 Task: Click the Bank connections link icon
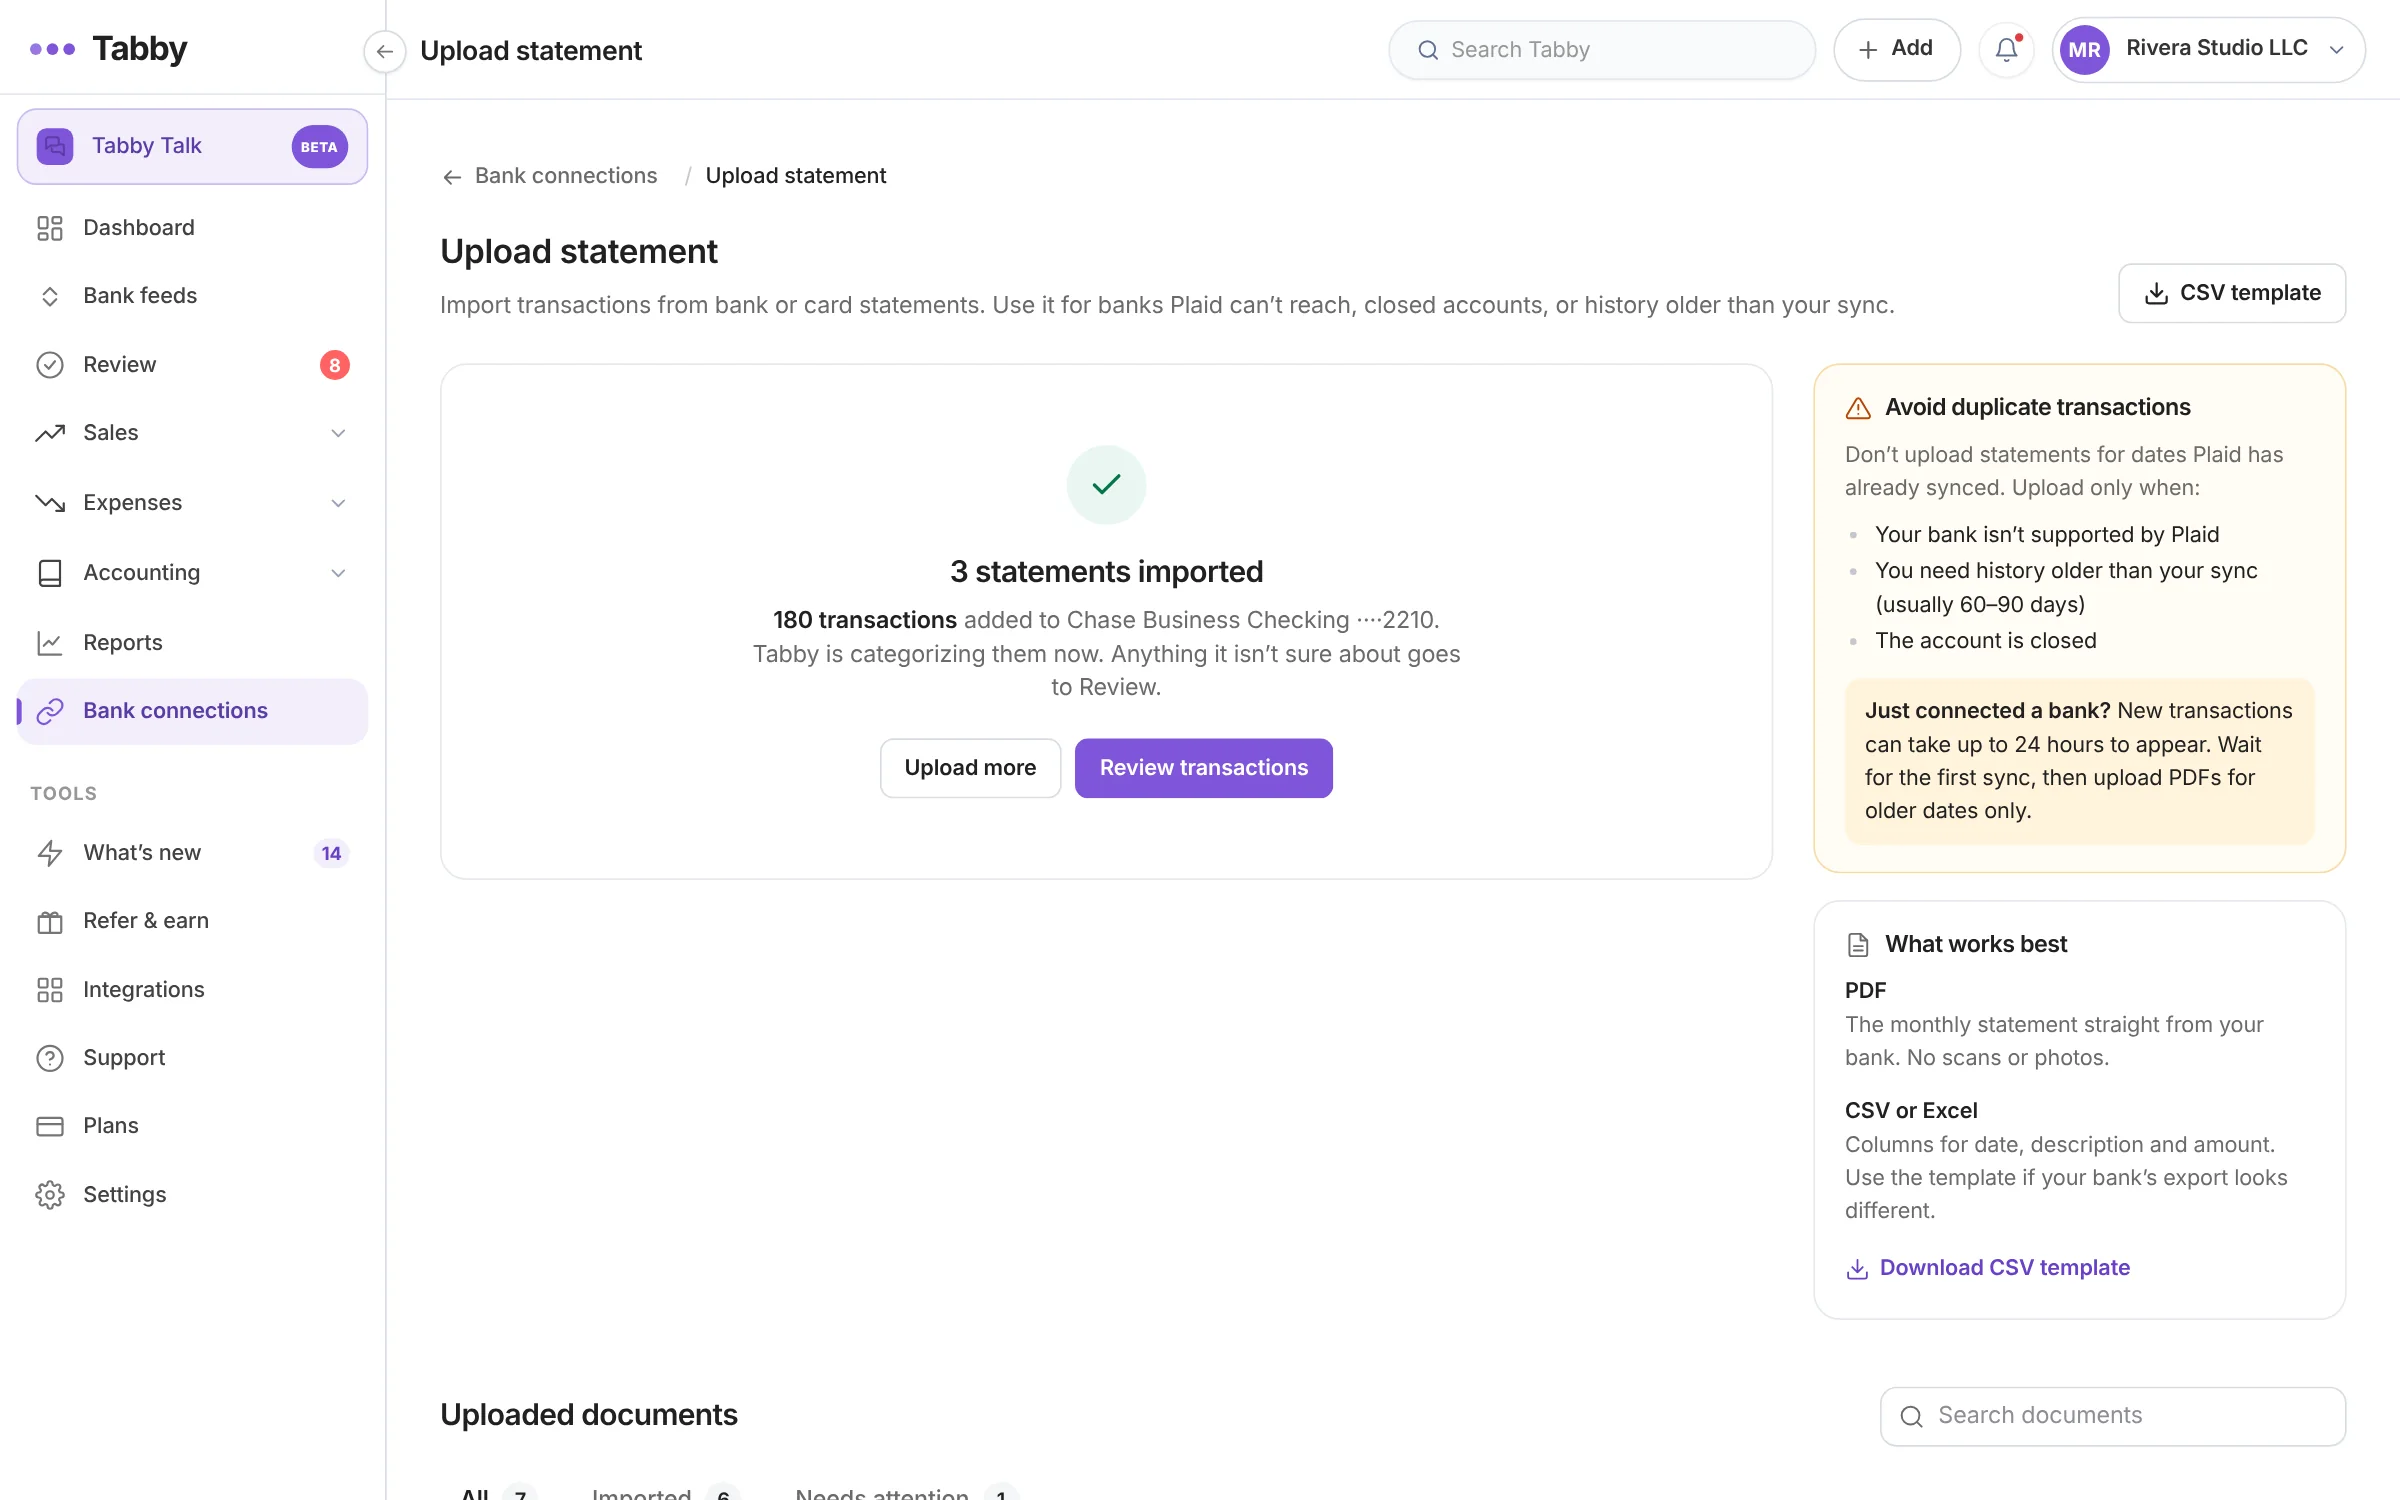(x=50, y=711)
